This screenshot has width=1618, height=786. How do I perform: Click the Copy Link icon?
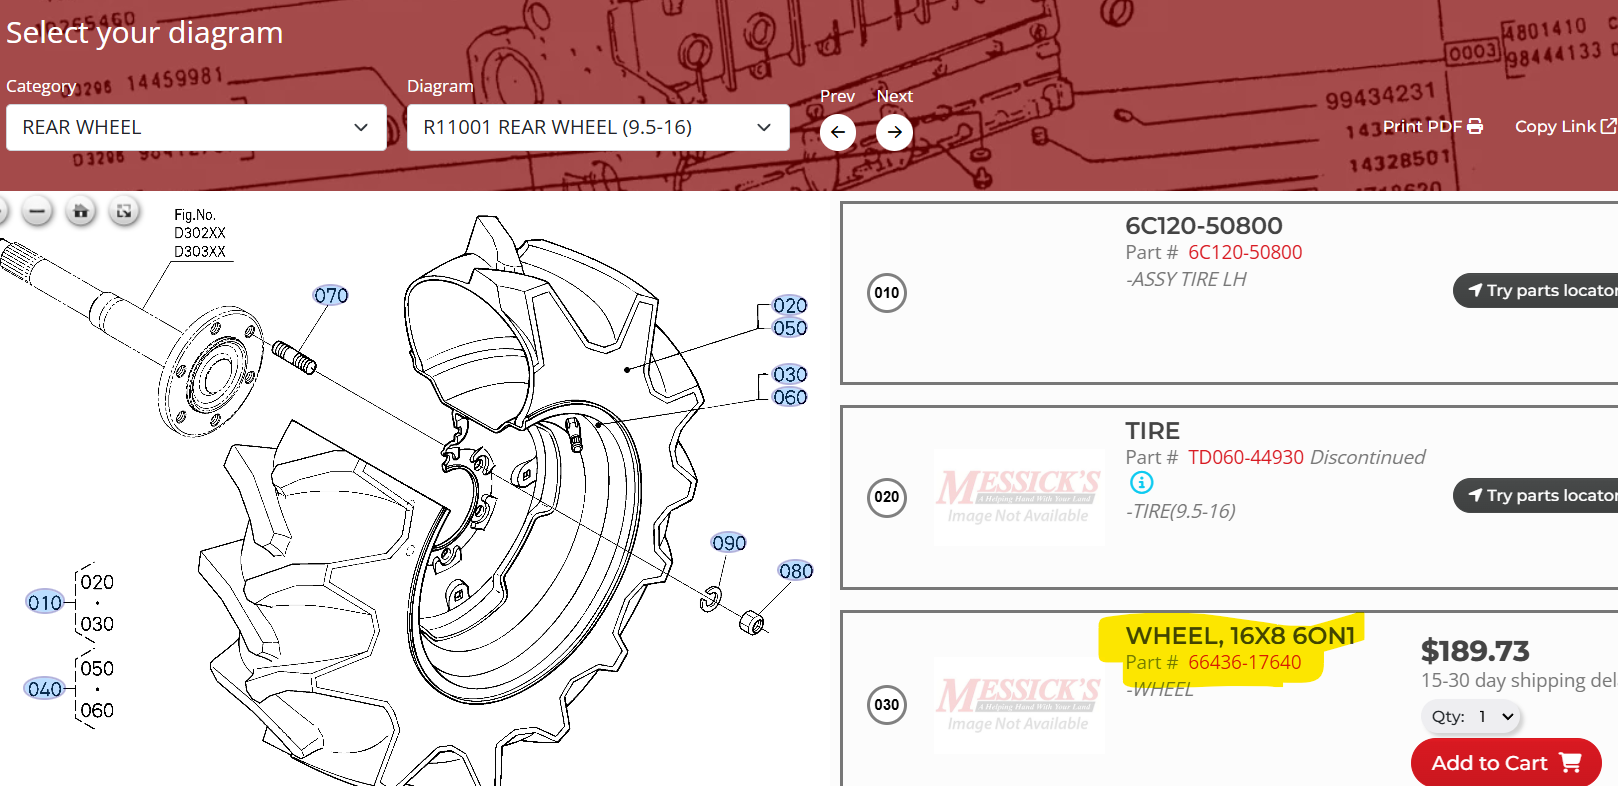click(1608, 126)
